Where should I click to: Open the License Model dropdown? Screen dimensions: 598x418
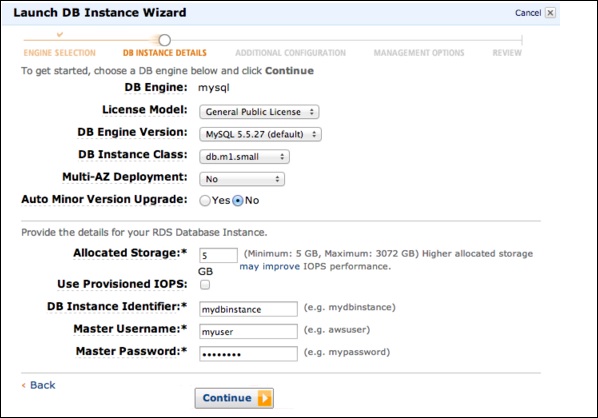click(259, 112)
